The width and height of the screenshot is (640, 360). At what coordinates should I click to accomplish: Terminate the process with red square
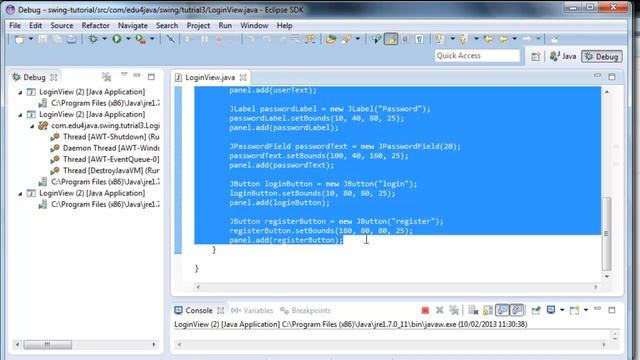(425, 311)
